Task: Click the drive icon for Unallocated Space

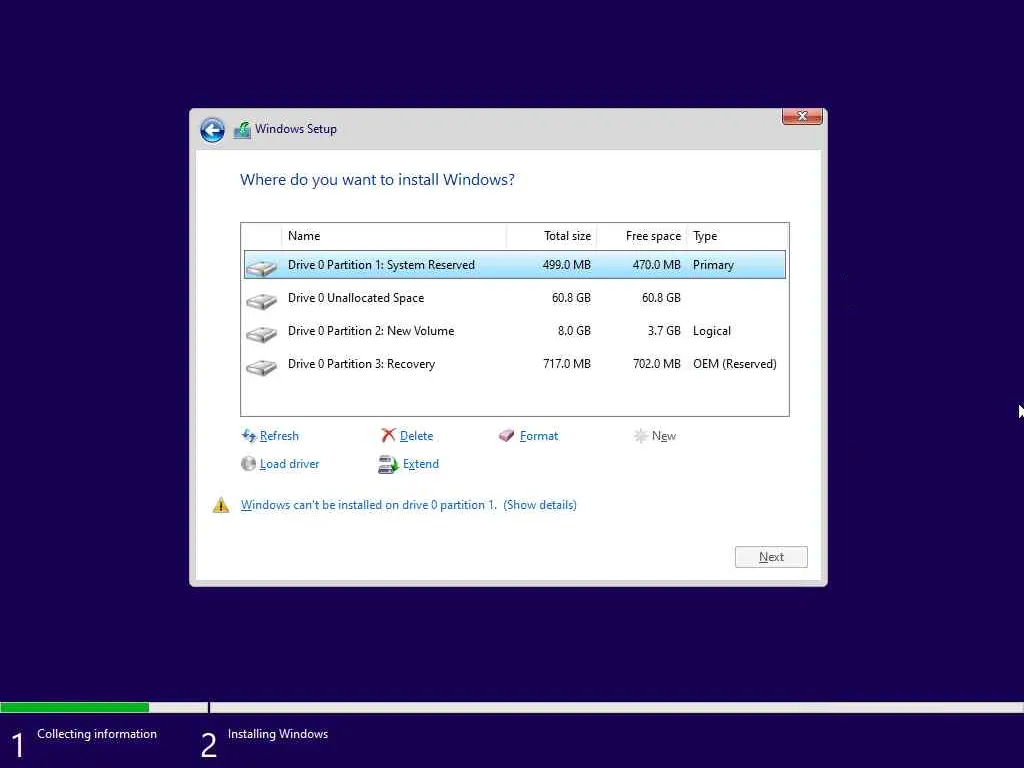Action: click(261, 300)
